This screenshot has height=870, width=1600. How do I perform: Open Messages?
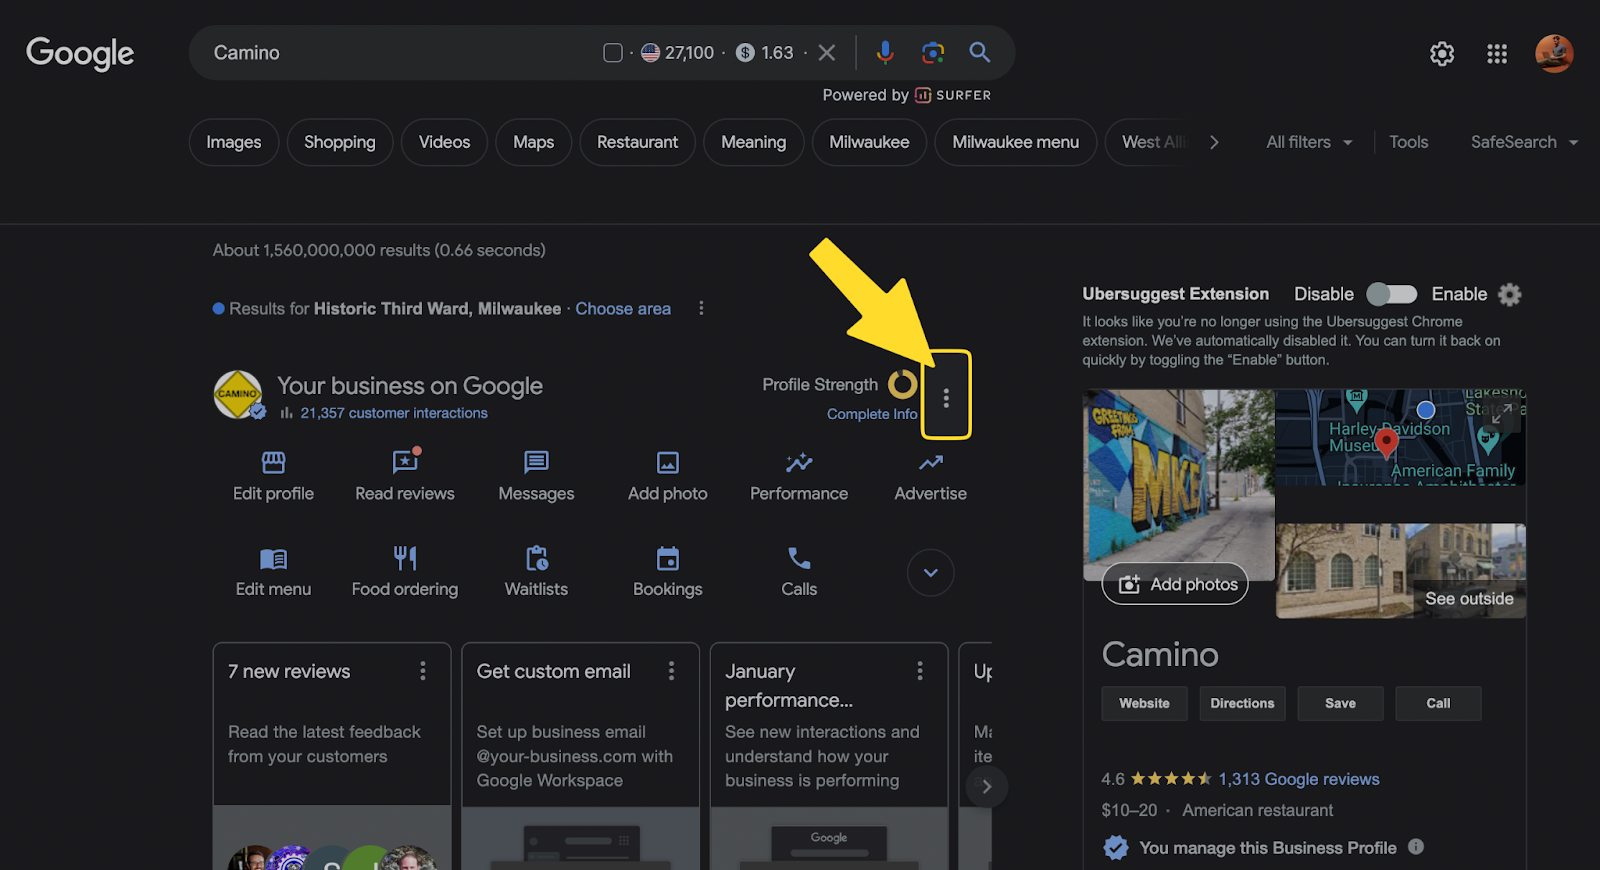536,476
